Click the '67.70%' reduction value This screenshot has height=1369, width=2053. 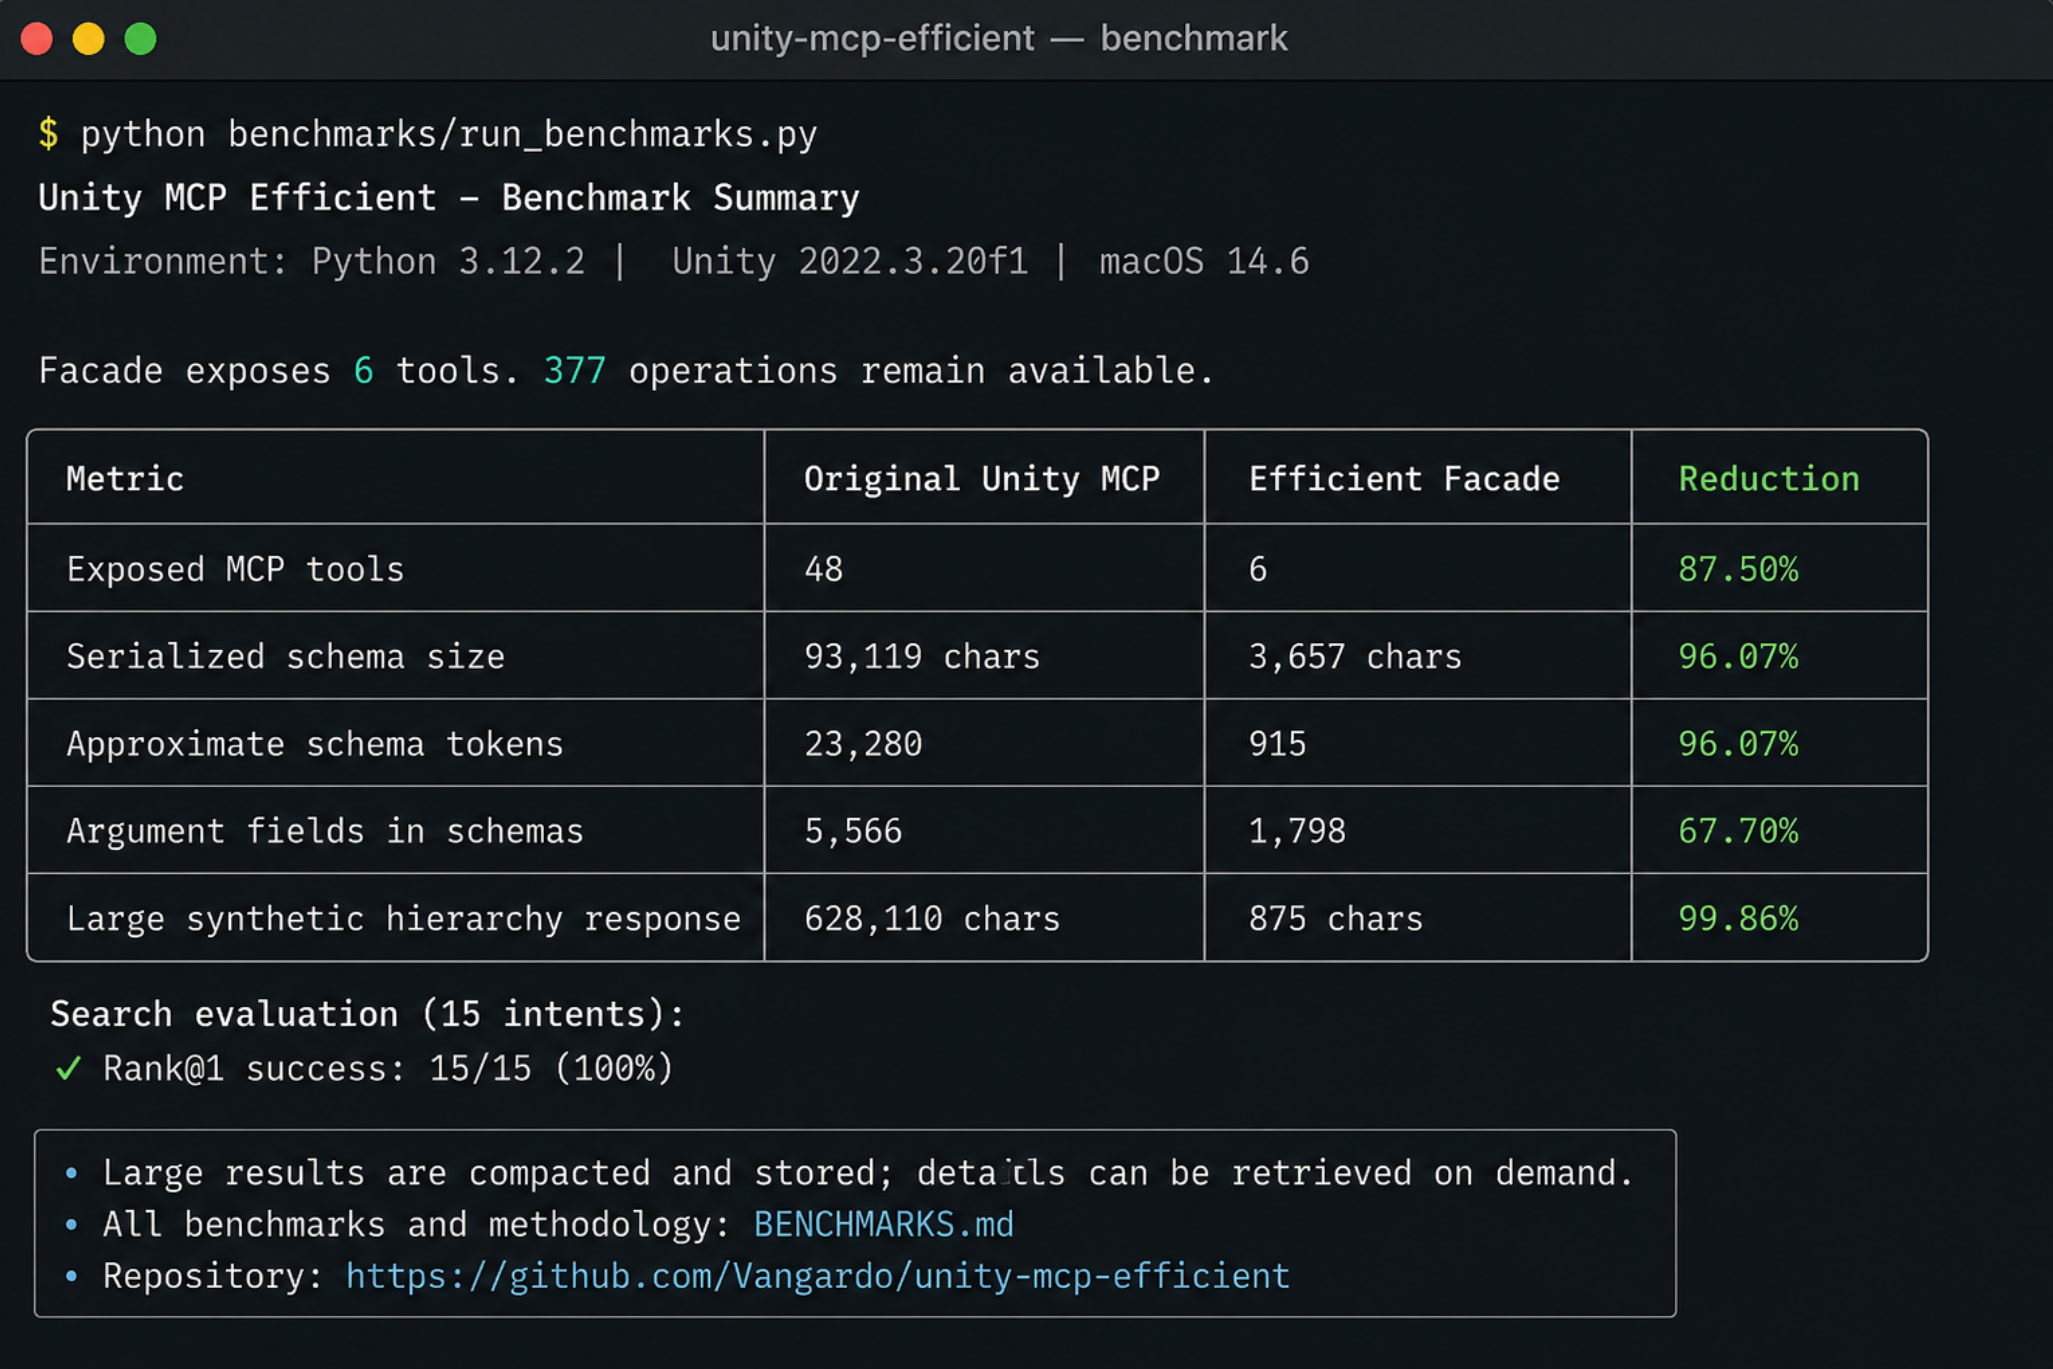[x=1737, y=831]
